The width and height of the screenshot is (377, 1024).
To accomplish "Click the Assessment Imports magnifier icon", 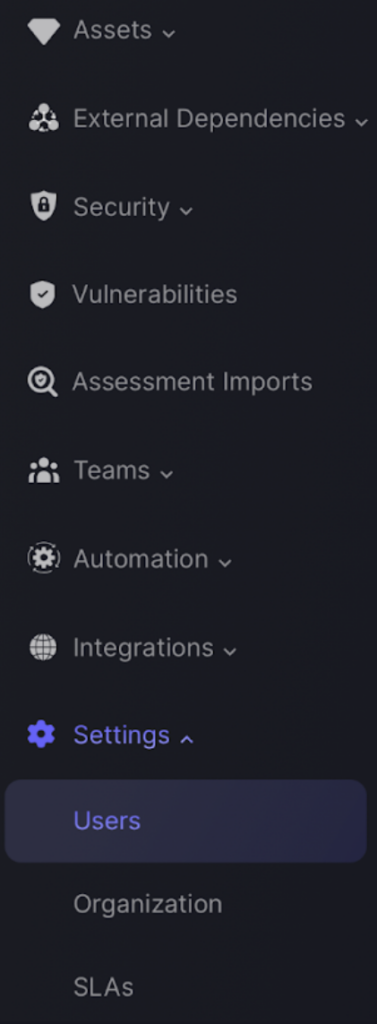I will pos(42,382).
